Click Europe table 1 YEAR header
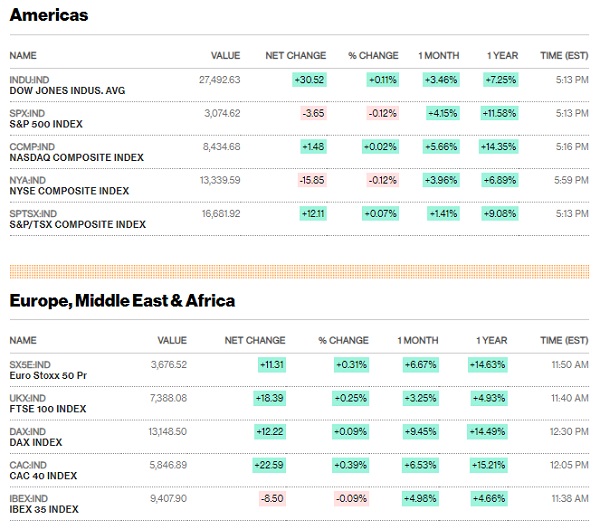The height and width of the screenshot is (529, 600). pyautogui.click(x=492, y=340)
